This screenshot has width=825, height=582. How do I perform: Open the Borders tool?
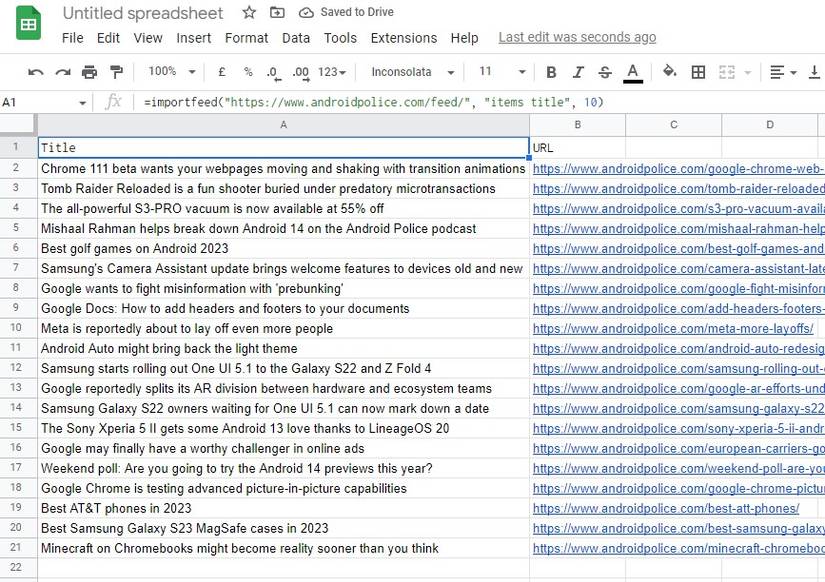(x=698, y=72)
